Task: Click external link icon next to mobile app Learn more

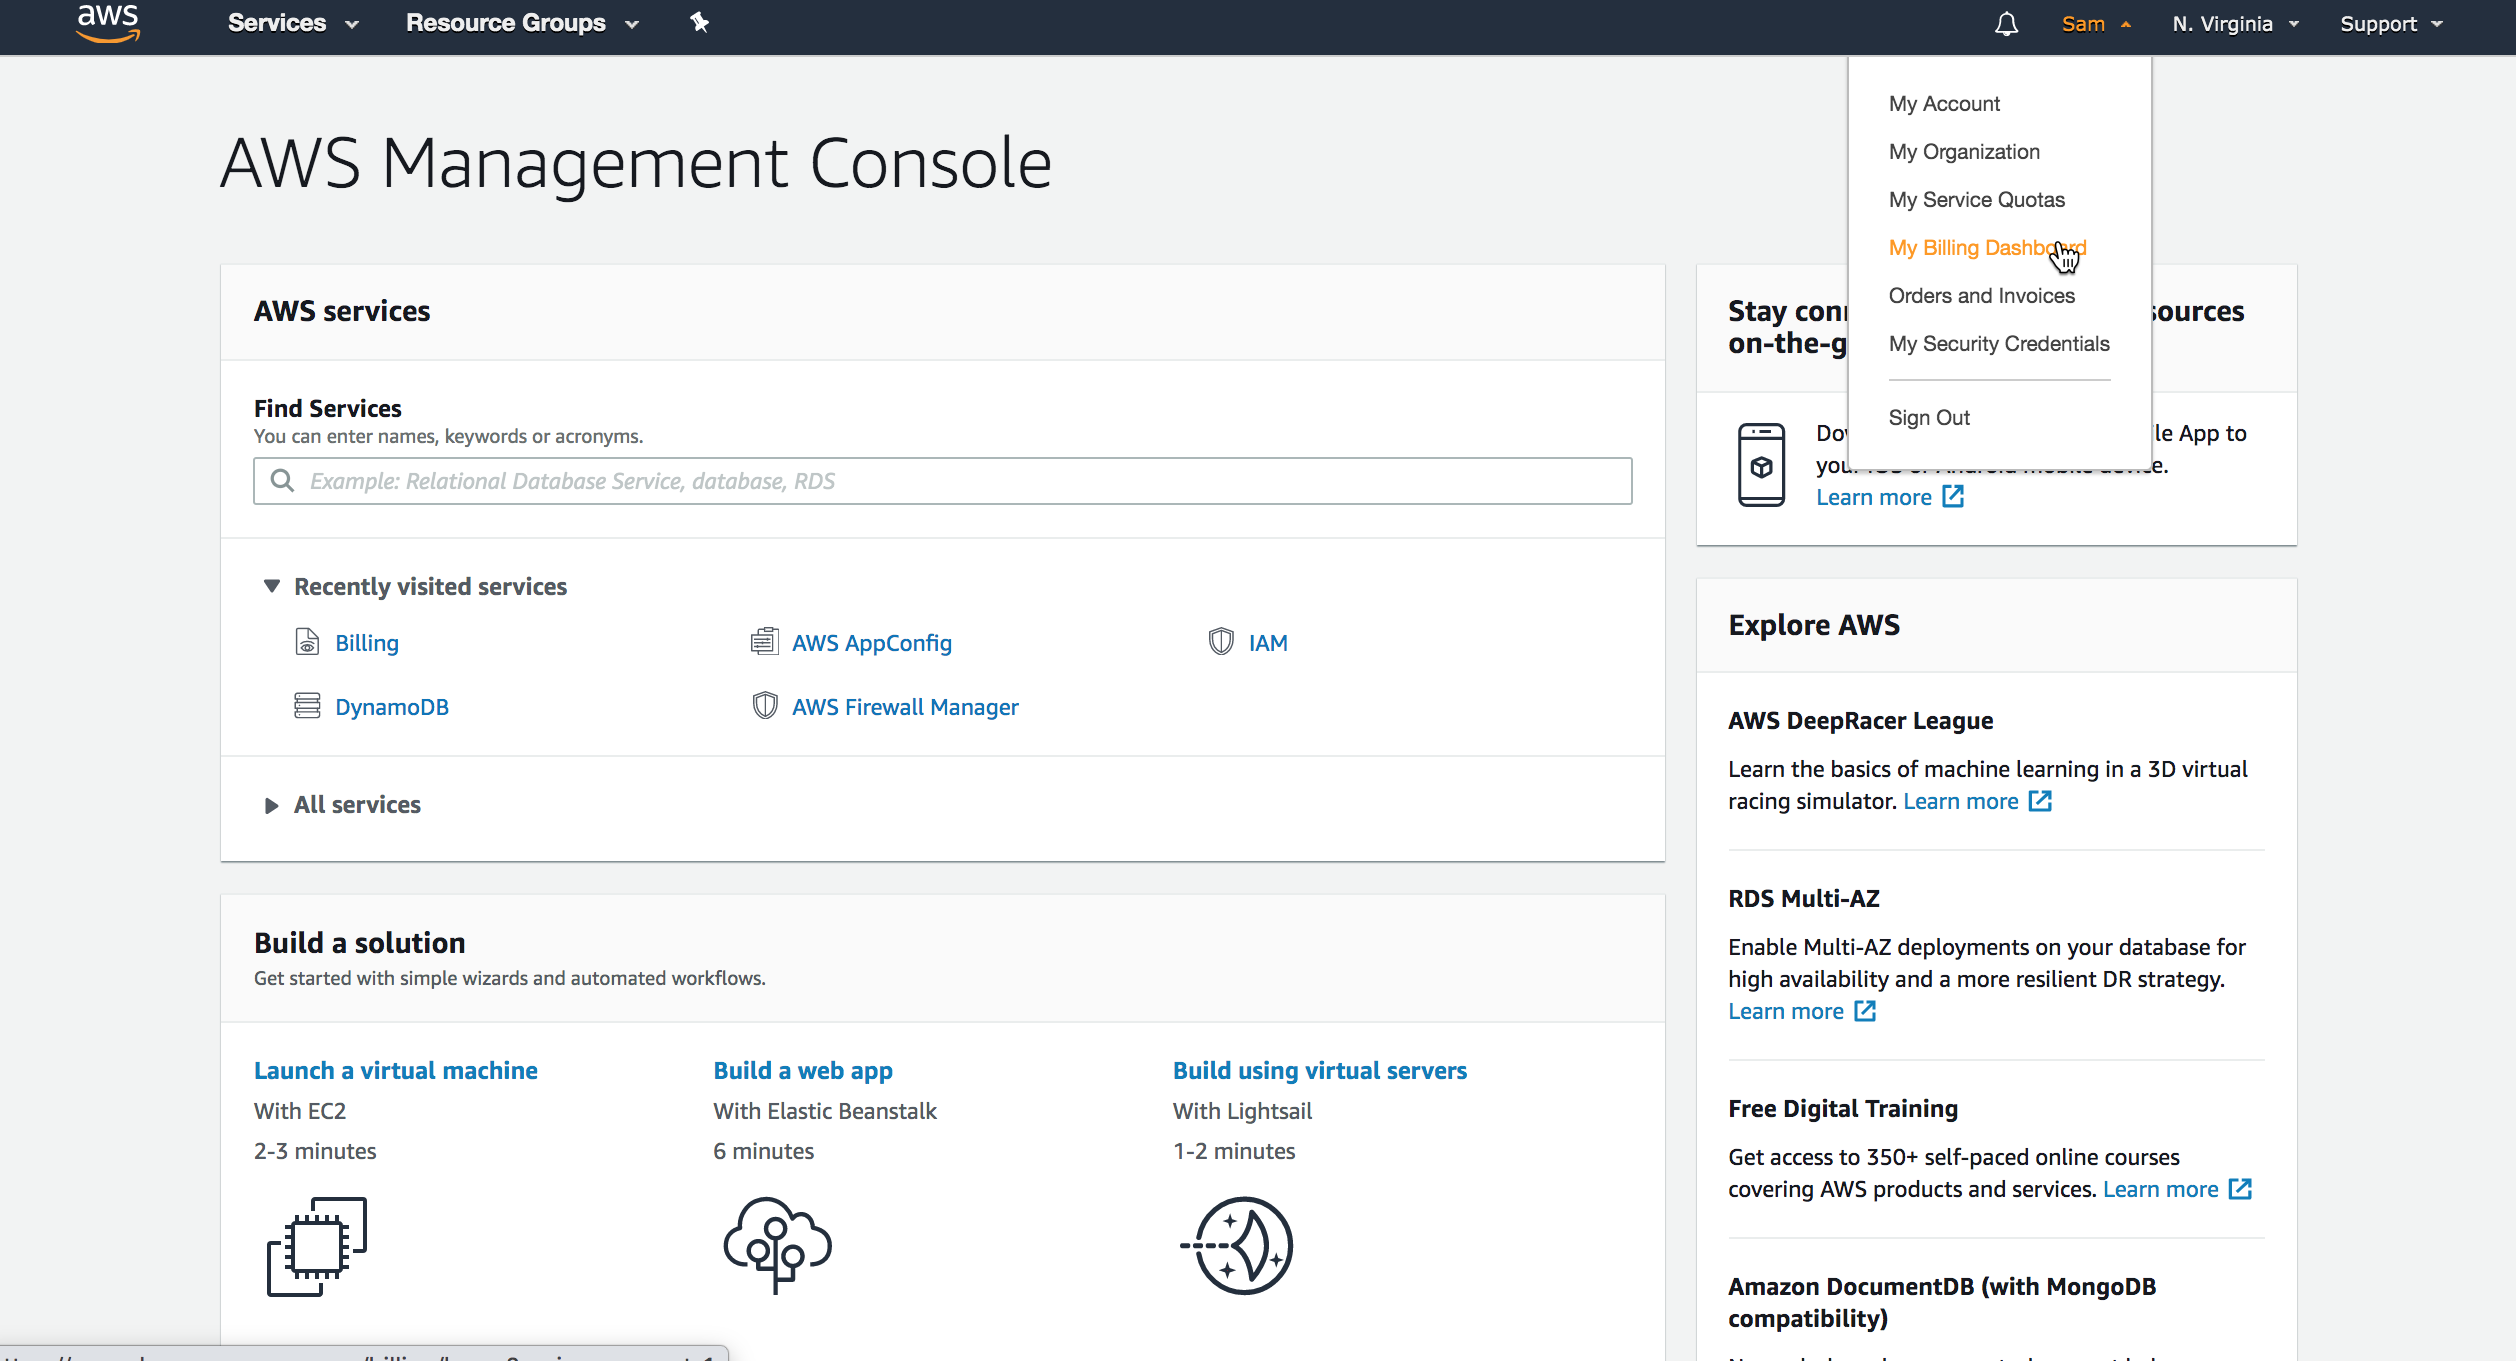Action: [x=1953, y=497]
